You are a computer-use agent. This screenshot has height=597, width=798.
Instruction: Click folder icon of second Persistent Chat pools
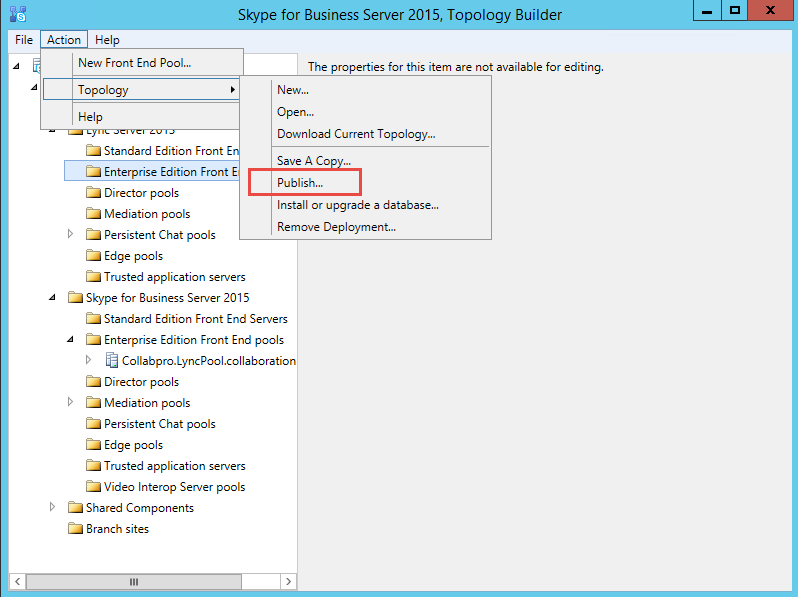click(x=93, y=423)
